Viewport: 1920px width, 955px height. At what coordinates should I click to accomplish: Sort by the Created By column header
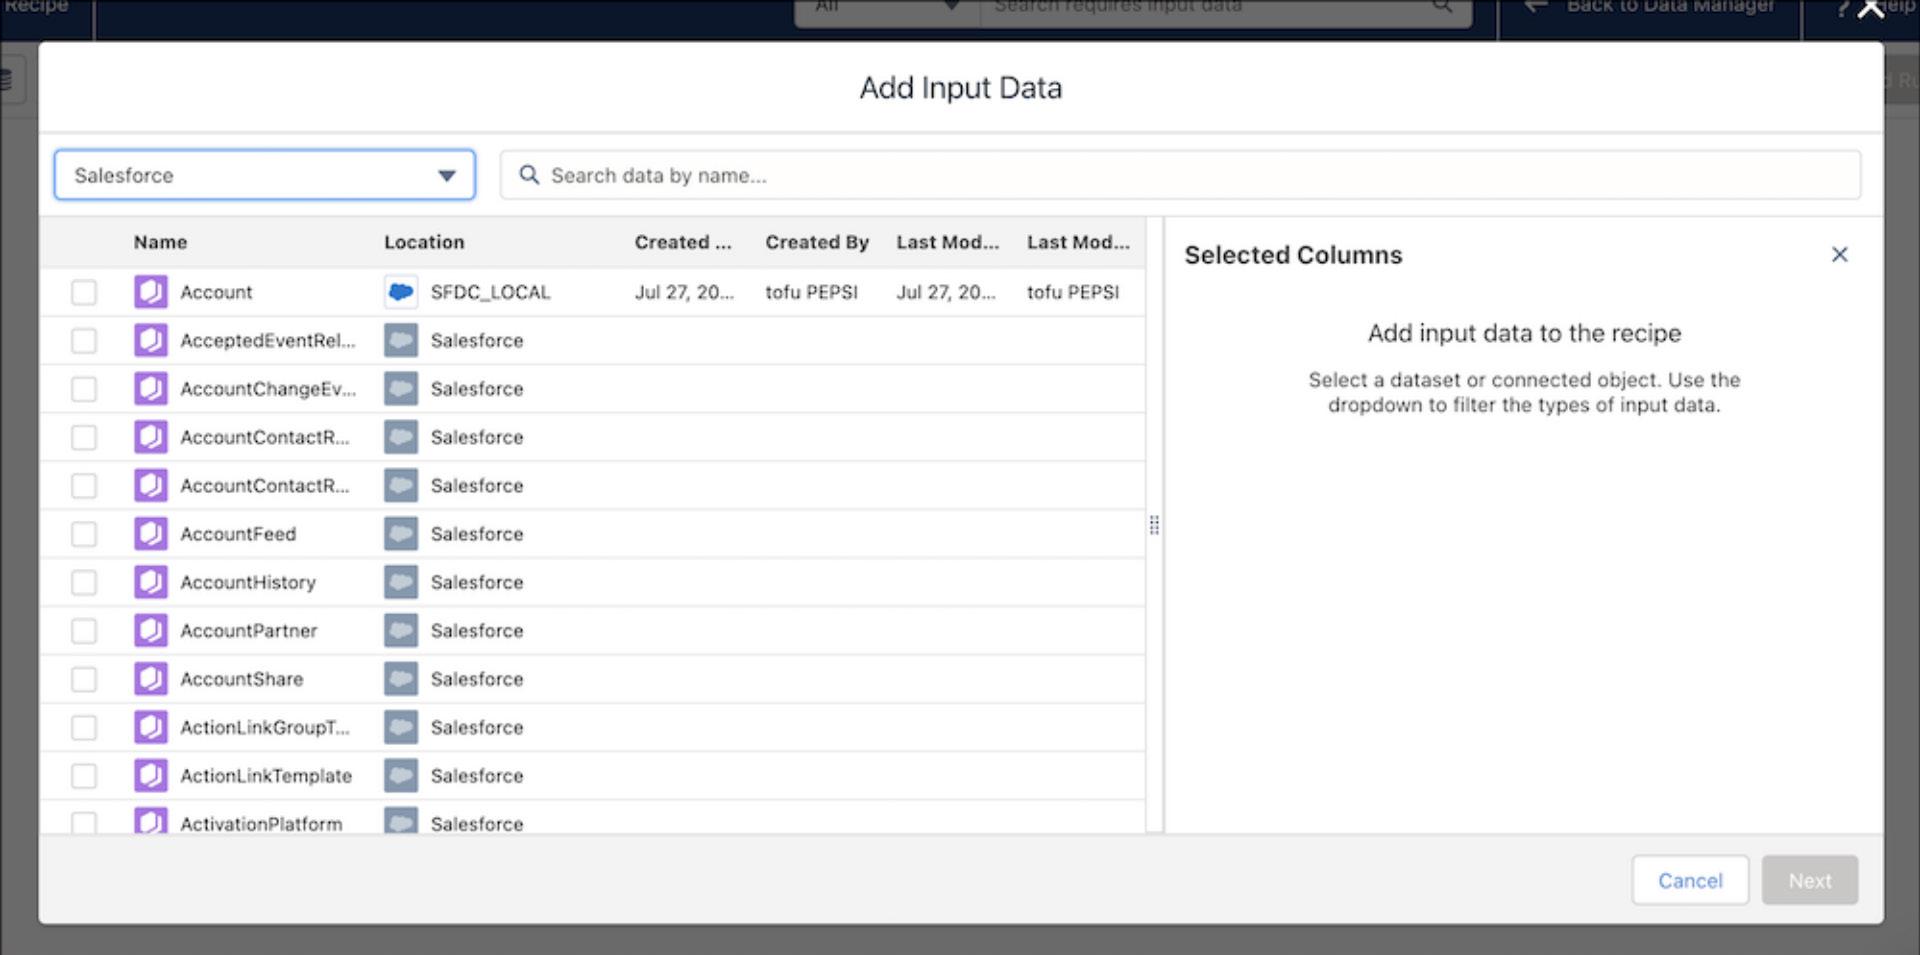817,242
